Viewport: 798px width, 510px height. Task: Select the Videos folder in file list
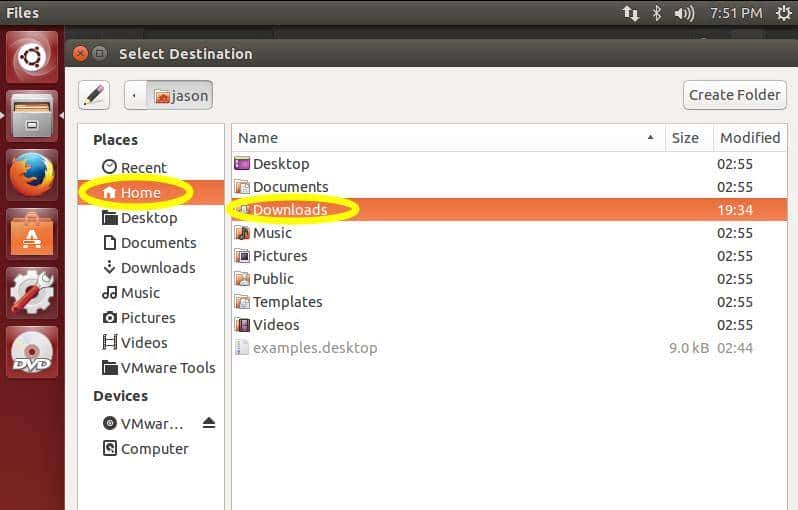coord(510,324)
